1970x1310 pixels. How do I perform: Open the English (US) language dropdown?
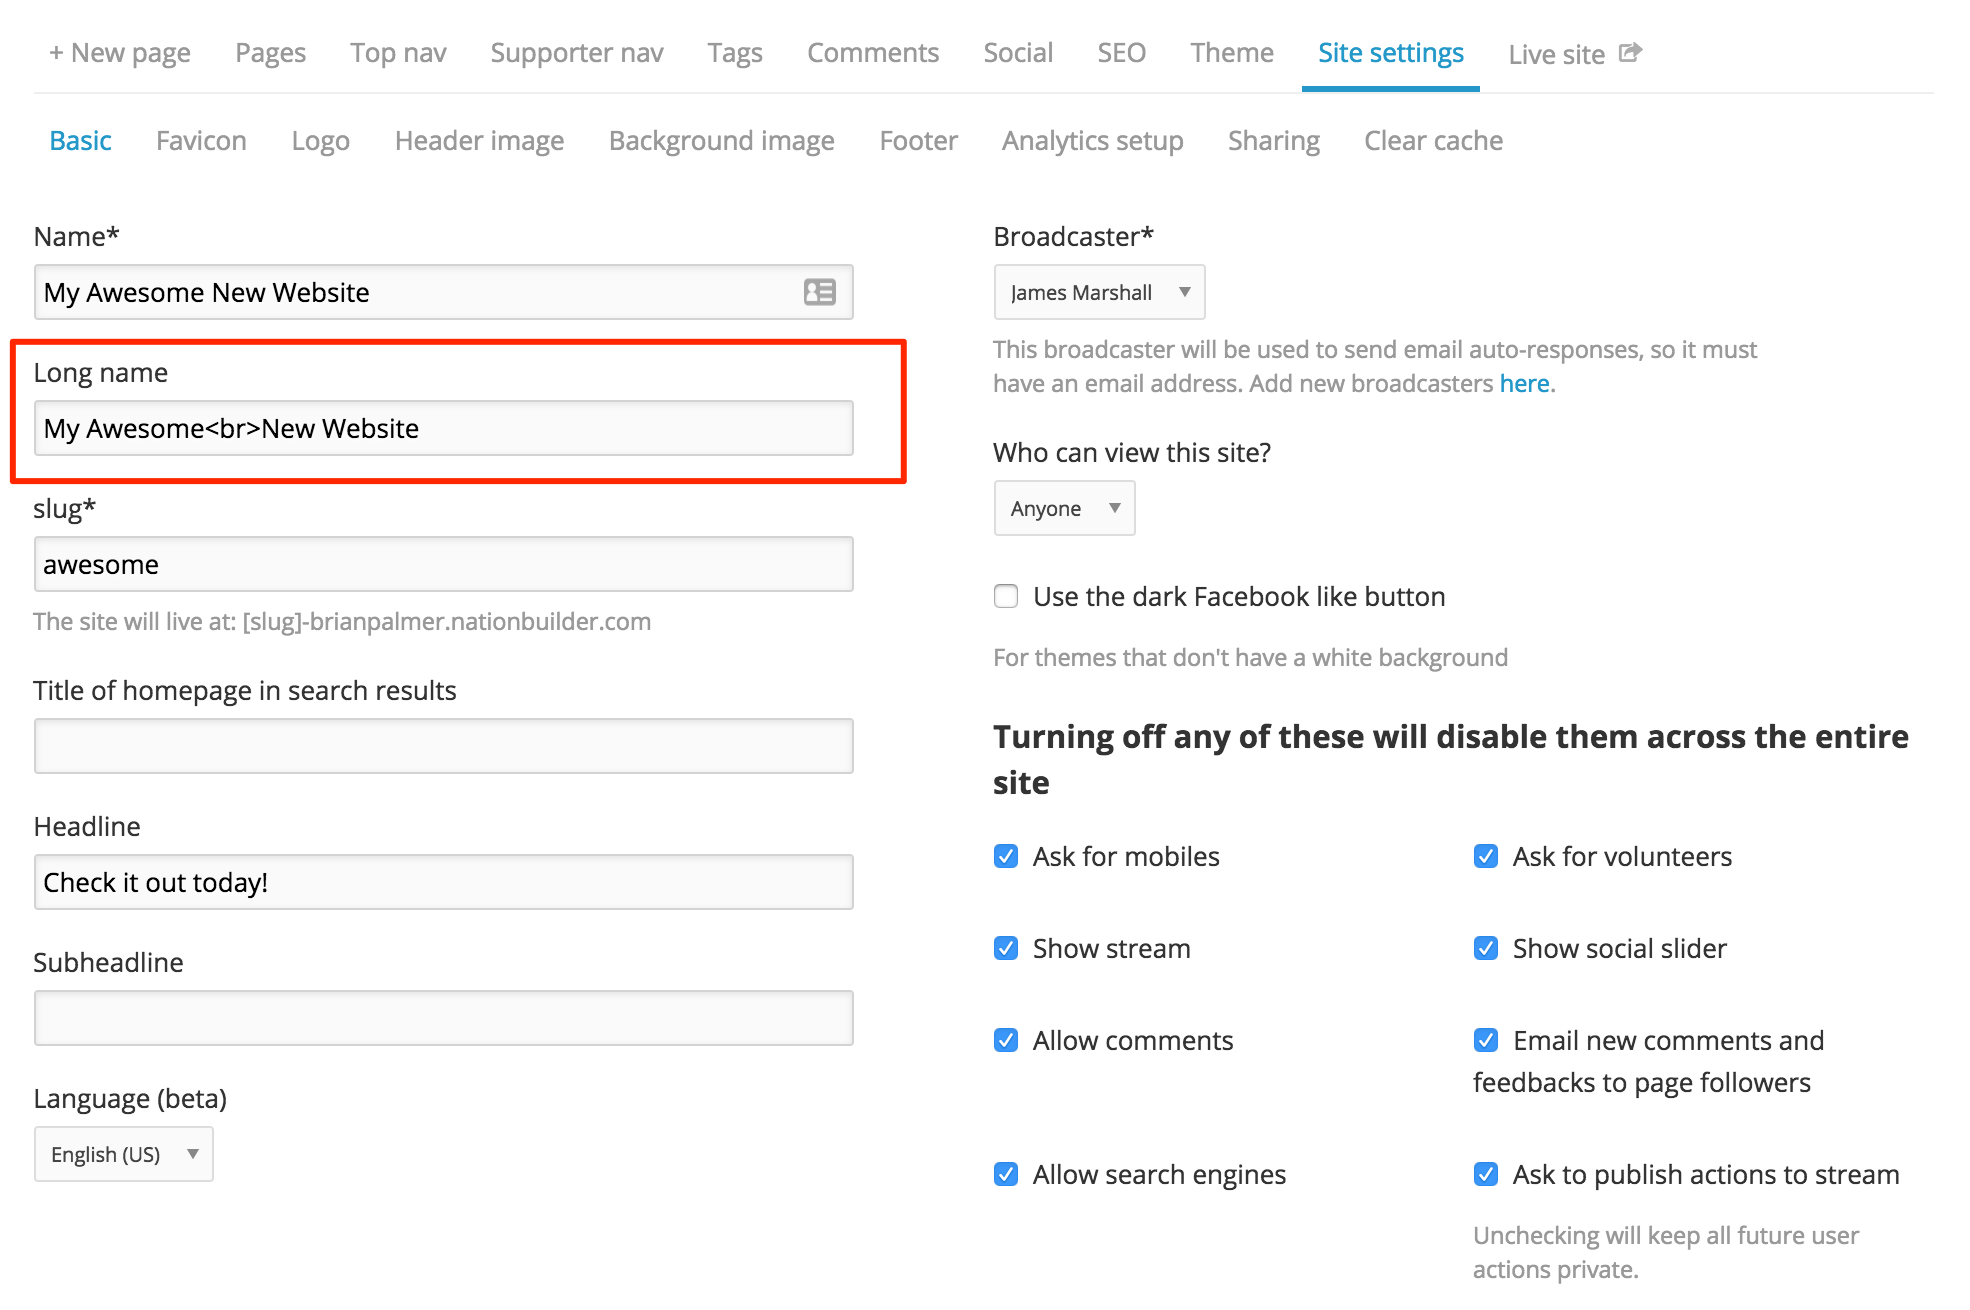pyautogui.click(x=124, y=1154)
